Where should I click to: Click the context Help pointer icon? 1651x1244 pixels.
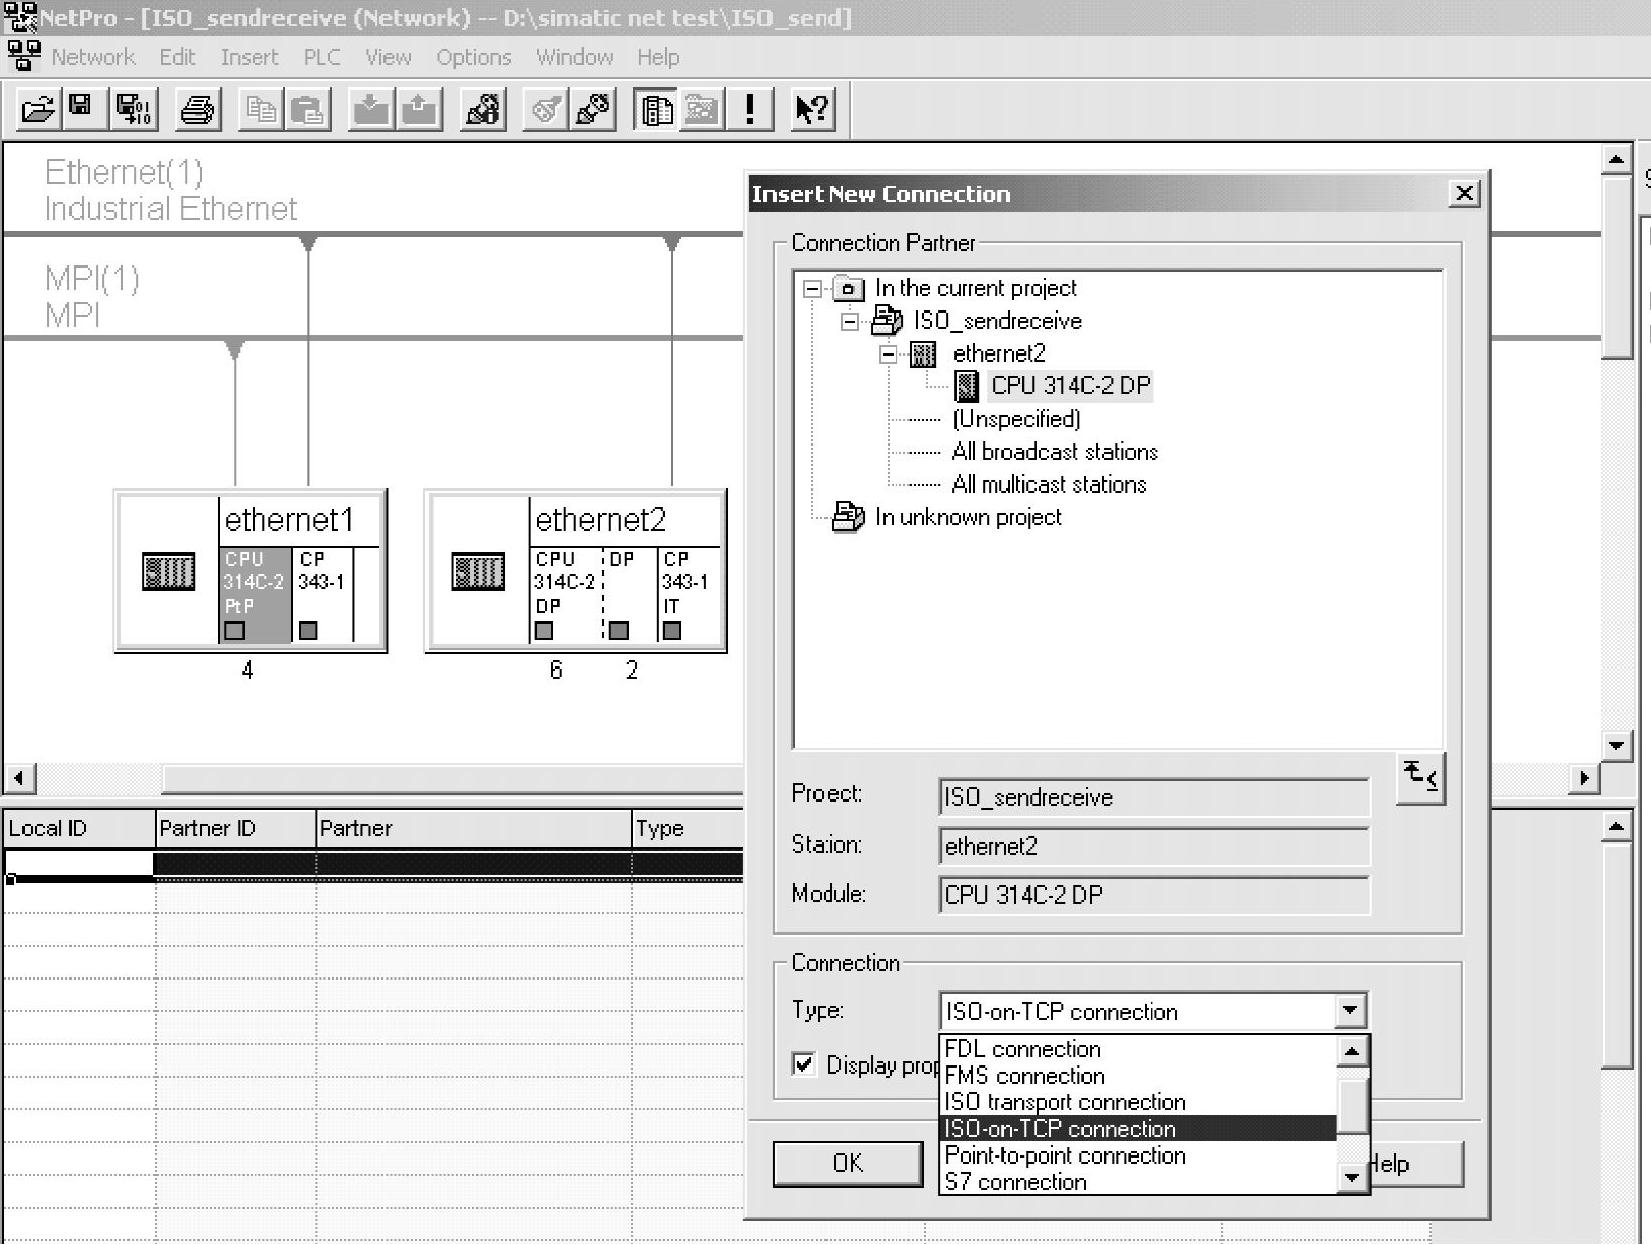pyautogui.click(x=812, y=109)
